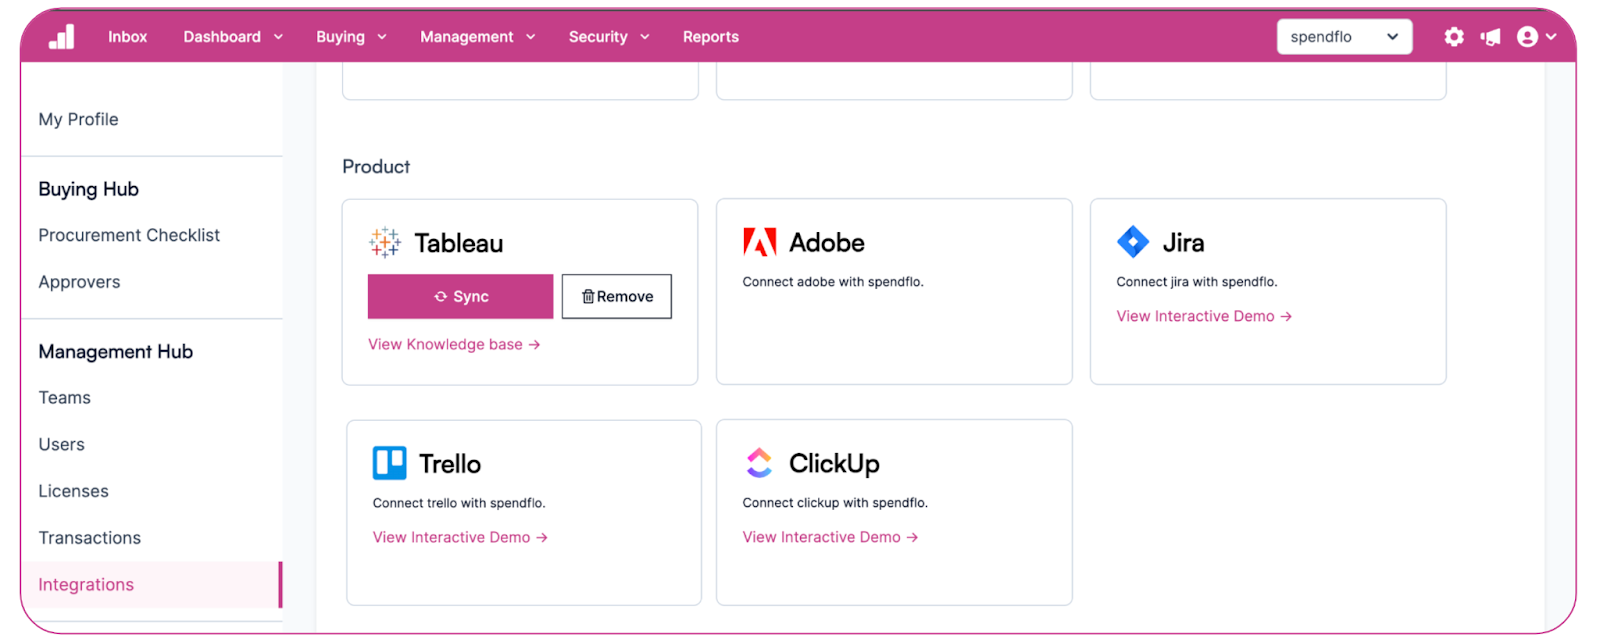
Task: Click 'Connect trello with spendflo.' text
Action: [x=459, y=503]
